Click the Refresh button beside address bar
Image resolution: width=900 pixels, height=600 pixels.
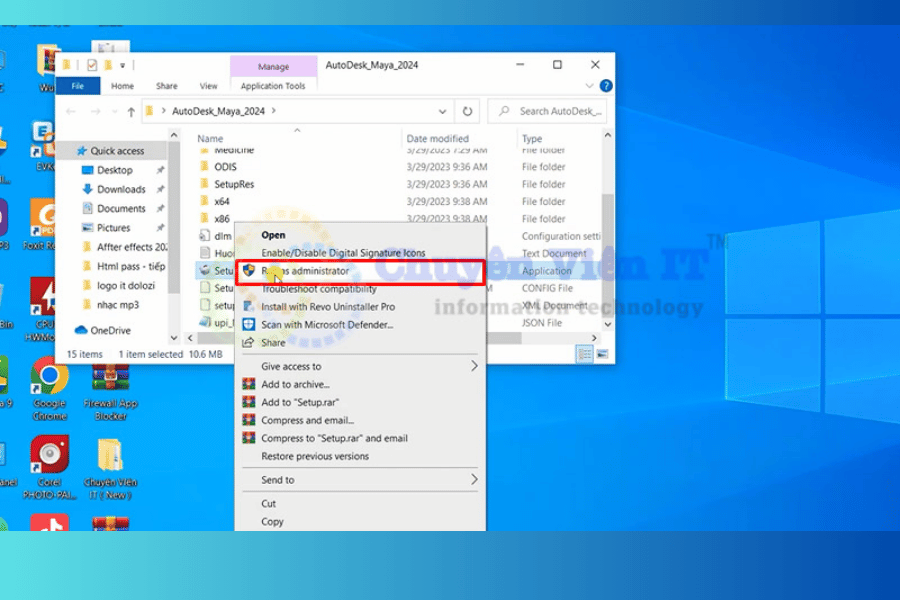tap(467, 111)
